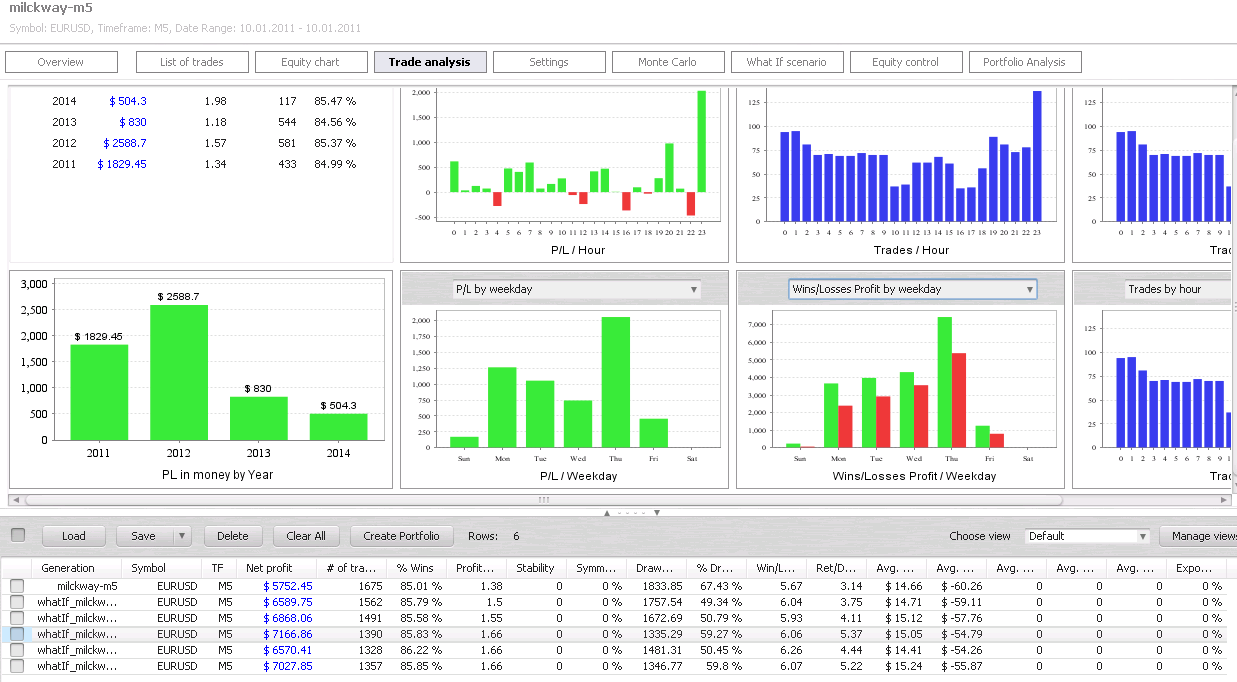Click the milckway-m5 generation name cell
The image size is (1237, 682).
(87, 586)
